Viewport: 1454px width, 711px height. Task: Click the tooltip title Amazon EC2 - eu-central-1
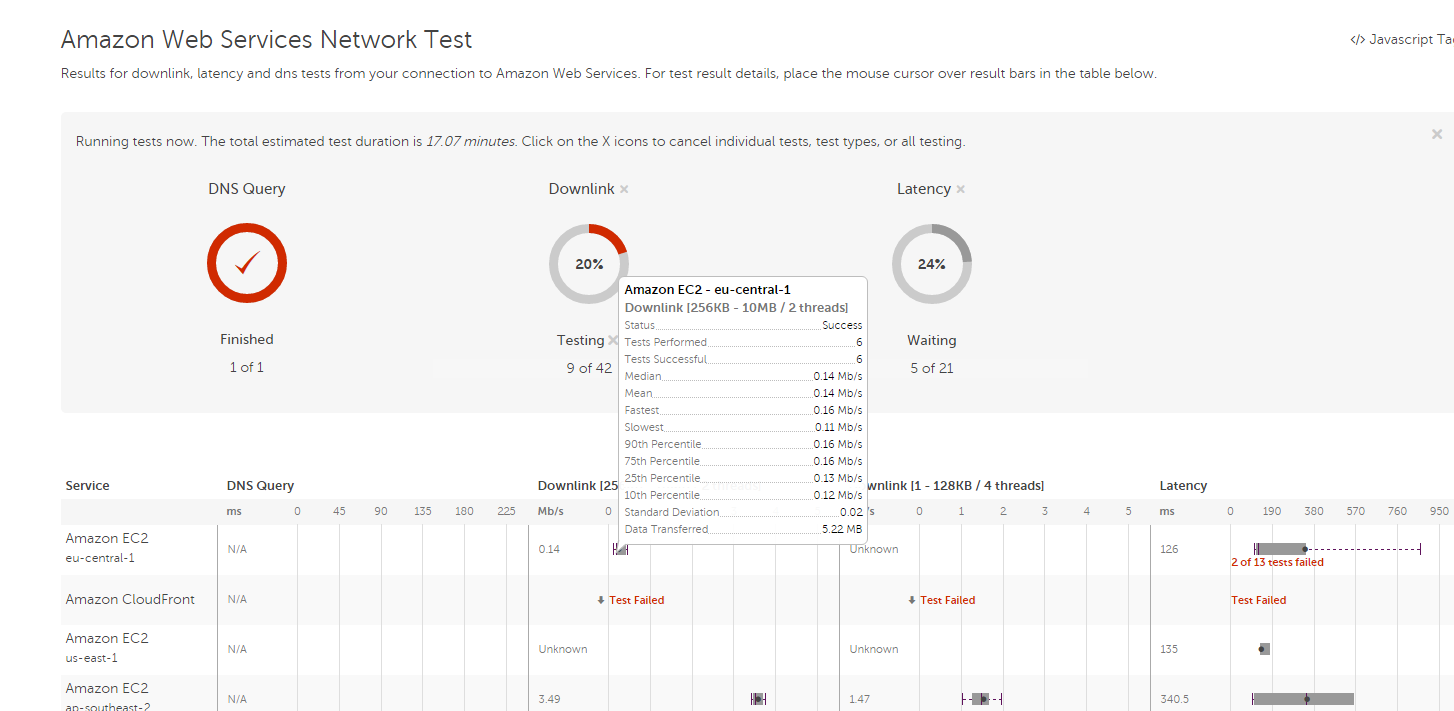pyautogui.click(x=708, y=290)
